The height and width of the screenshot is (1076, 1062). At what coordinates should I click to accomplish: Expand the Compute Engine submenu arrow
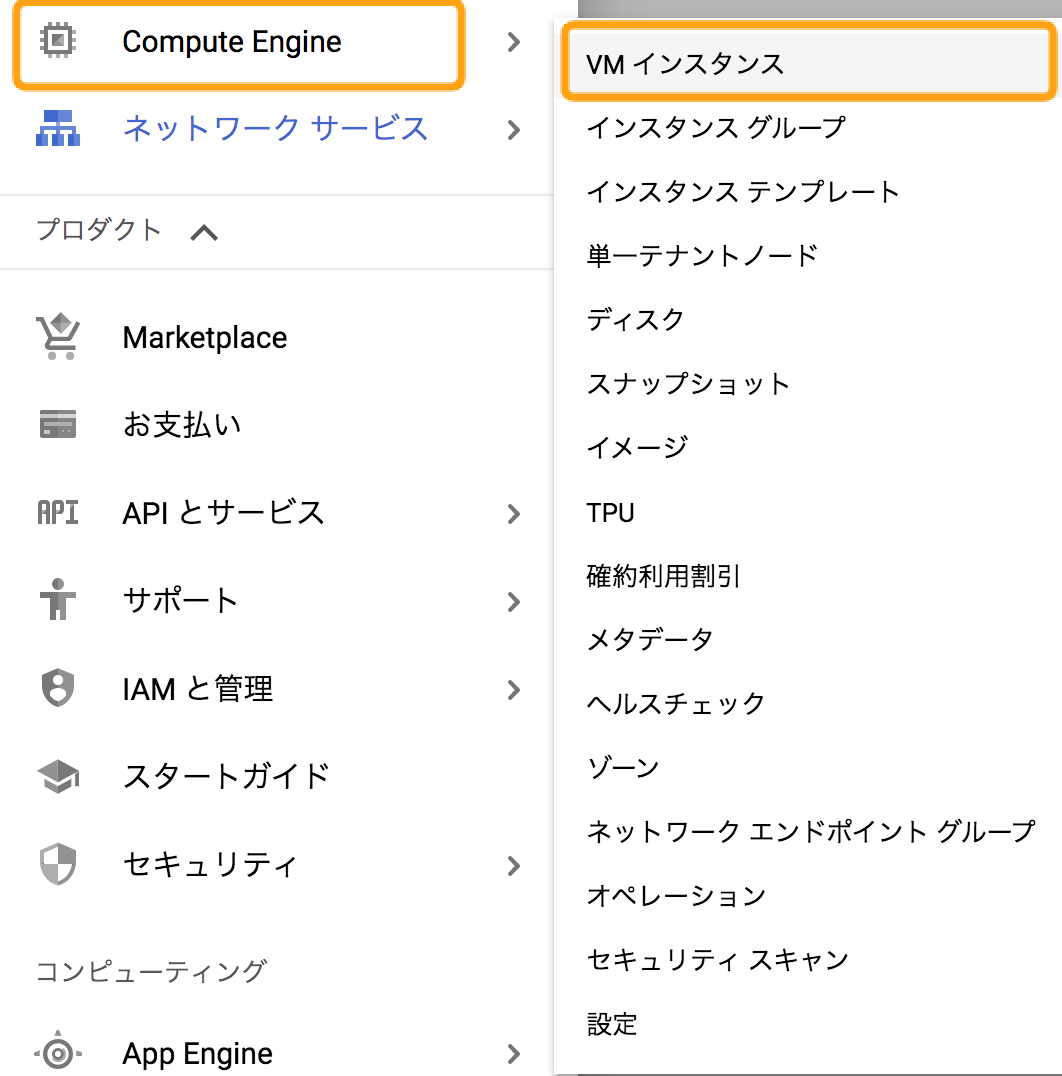tap(514, 42)
